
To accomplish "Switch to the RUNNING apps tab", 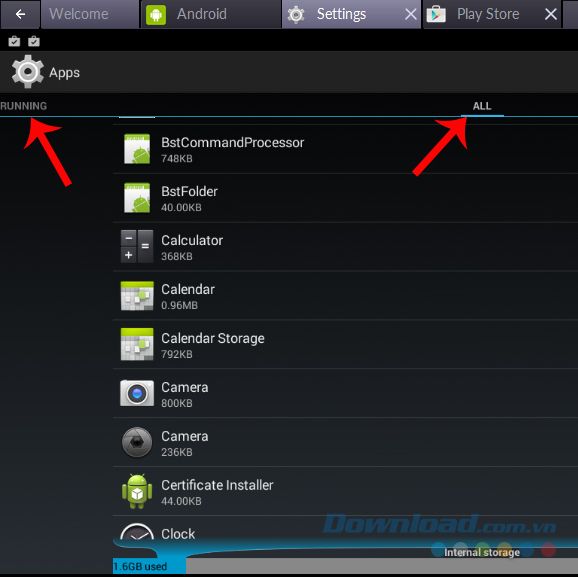I will click(24, 106).
